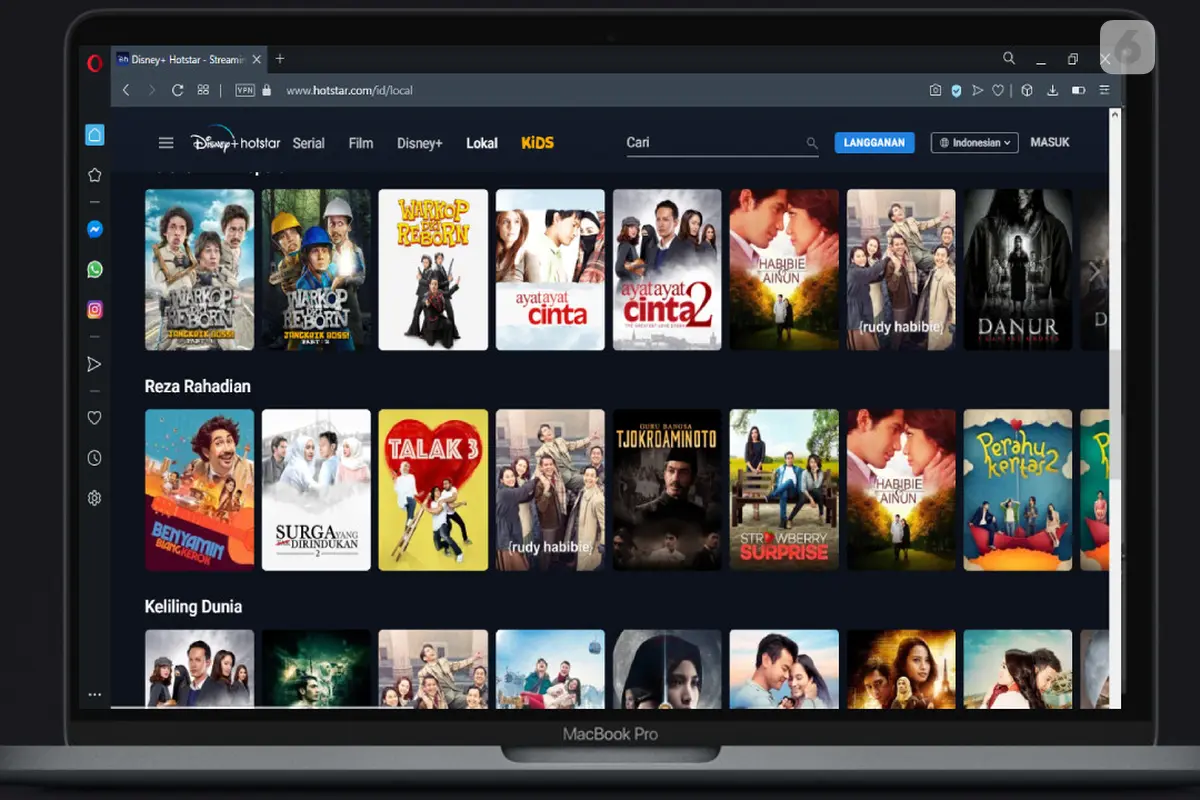The image size is (1200, 800).
Task: Expand the sidebar three-dots menu
Action: point(95,694)
